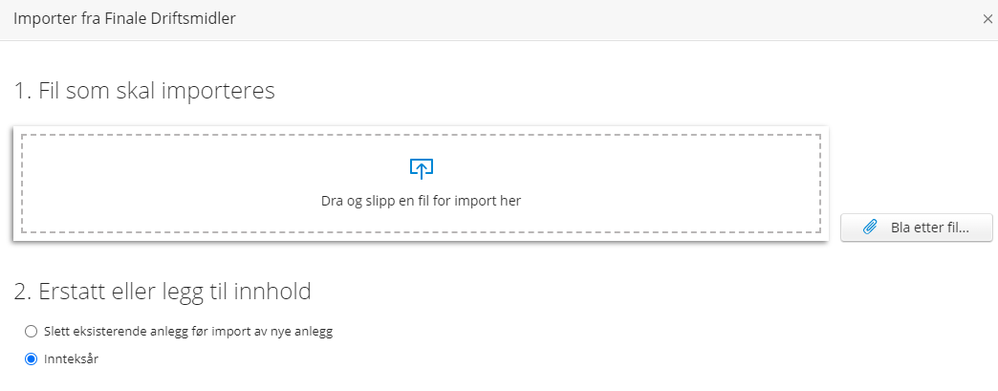Click the 'Bla etter fil...' button text
The height and width of the screenshot is (391, 998).
click(x=930, y=228)
